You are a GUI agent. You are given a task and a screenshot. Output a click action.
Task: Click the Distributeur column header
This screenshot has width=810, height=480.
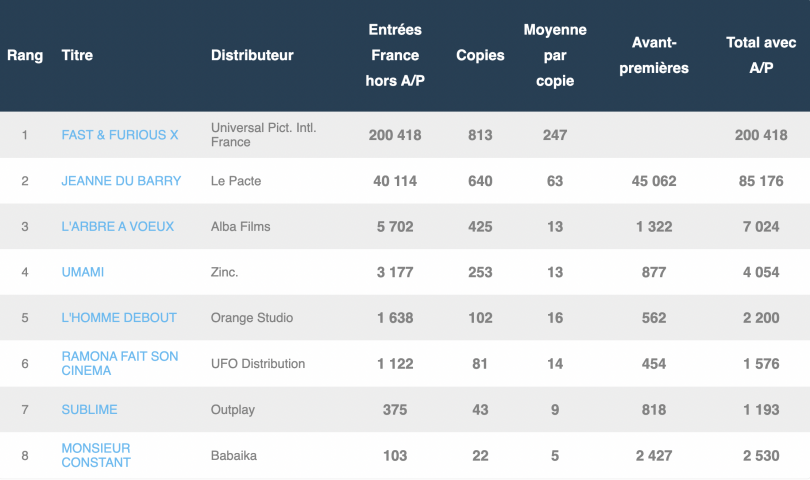tap(252, 55)
